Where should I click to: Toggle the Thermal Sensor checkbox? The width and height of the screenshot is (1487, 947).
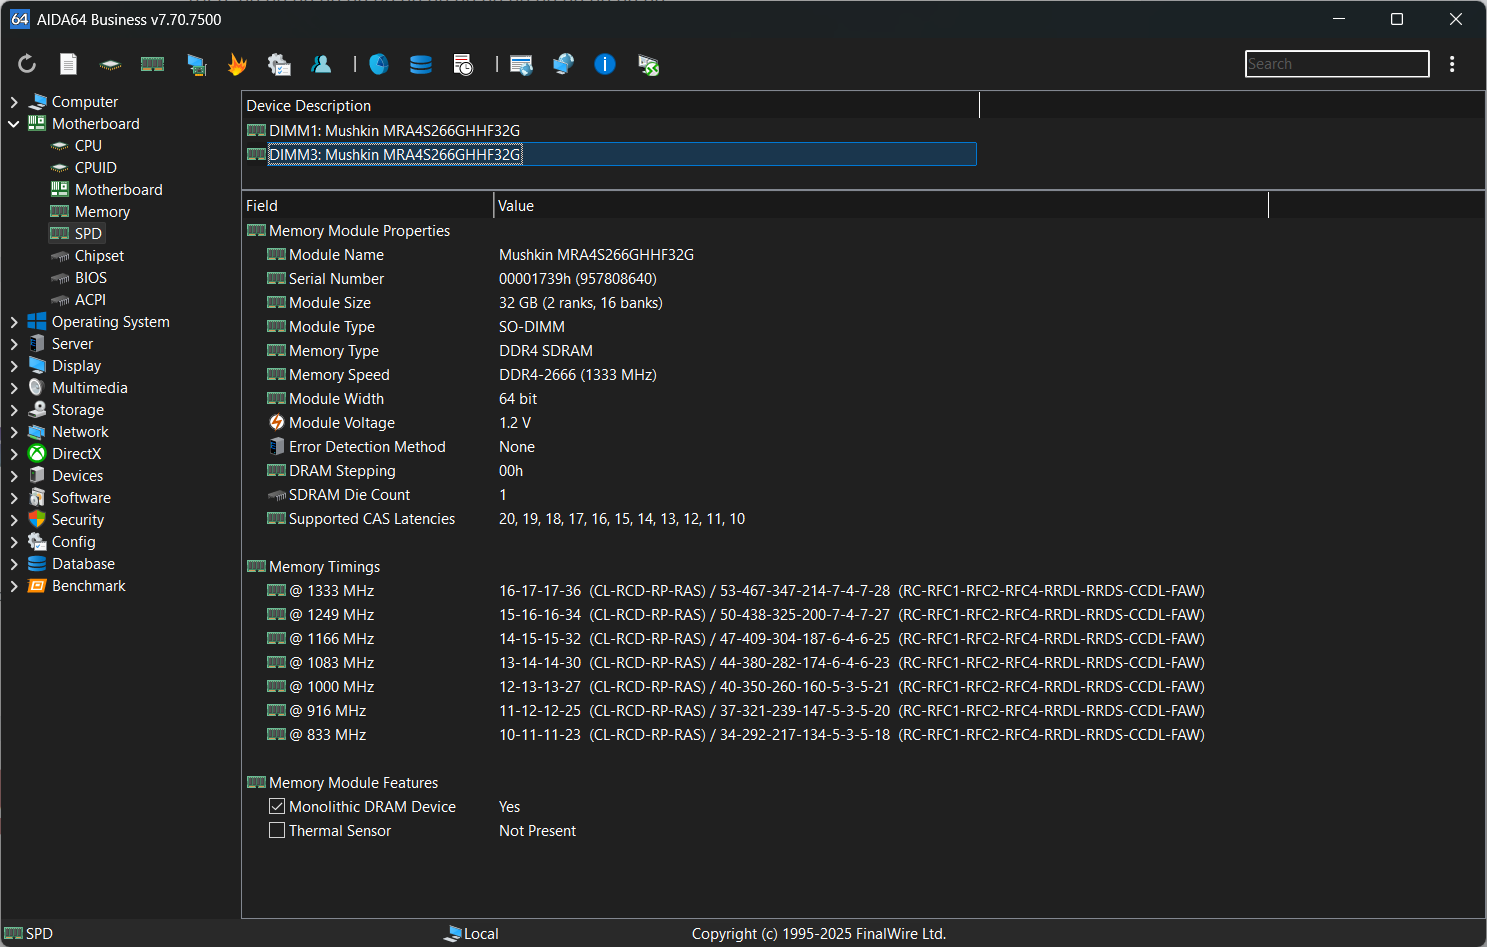tap(277, 830)
